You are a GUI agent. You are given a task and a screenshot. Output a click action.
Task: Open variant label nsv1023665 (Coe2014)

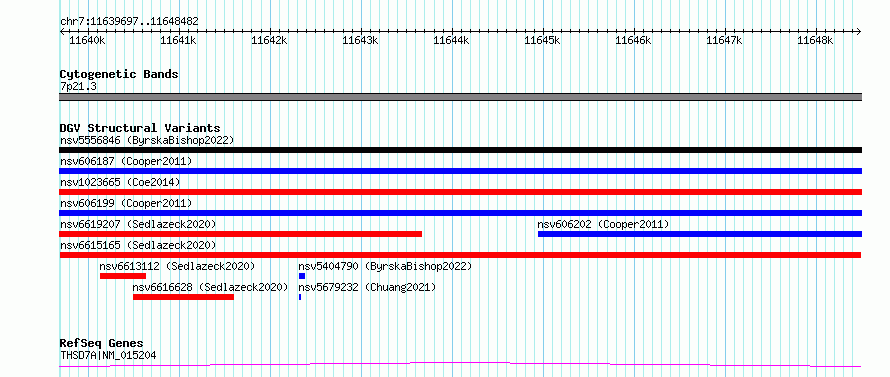coord(120,182)
